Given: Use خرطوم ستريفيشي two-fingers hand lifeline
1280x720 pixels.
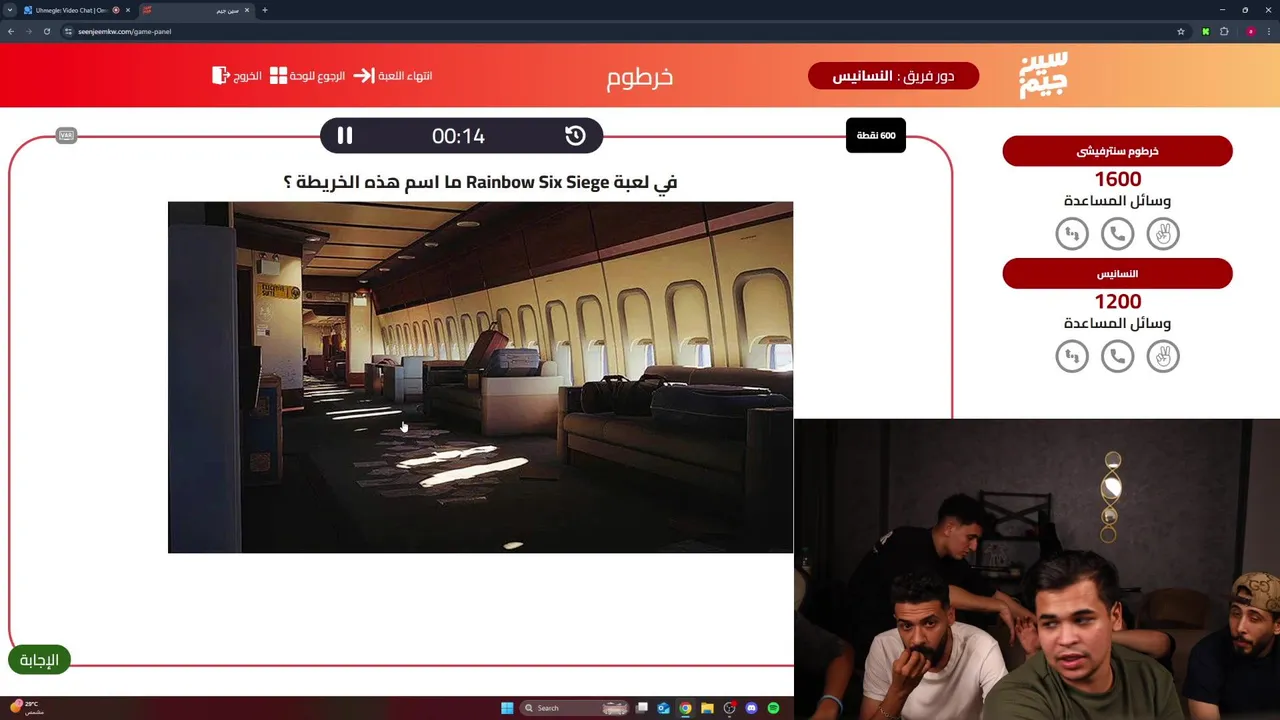Looking at the screenshot, I should pyautogui.click(x=1163, y=234).
